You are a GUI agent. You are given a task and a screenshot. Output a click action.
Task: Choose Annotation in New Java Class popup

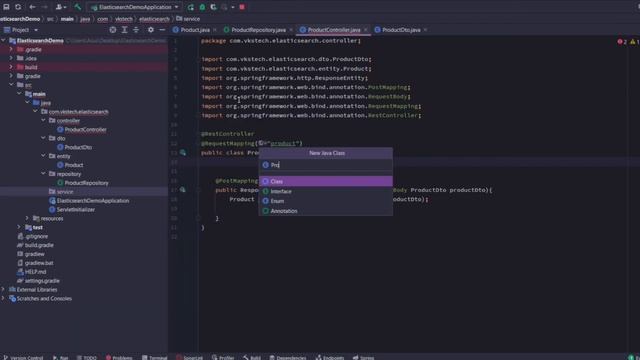(326, 211)
